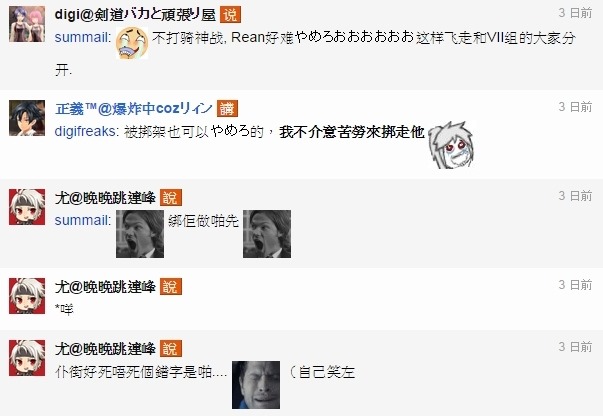Click the crying yellow emoticon in first post

(132, 42)
